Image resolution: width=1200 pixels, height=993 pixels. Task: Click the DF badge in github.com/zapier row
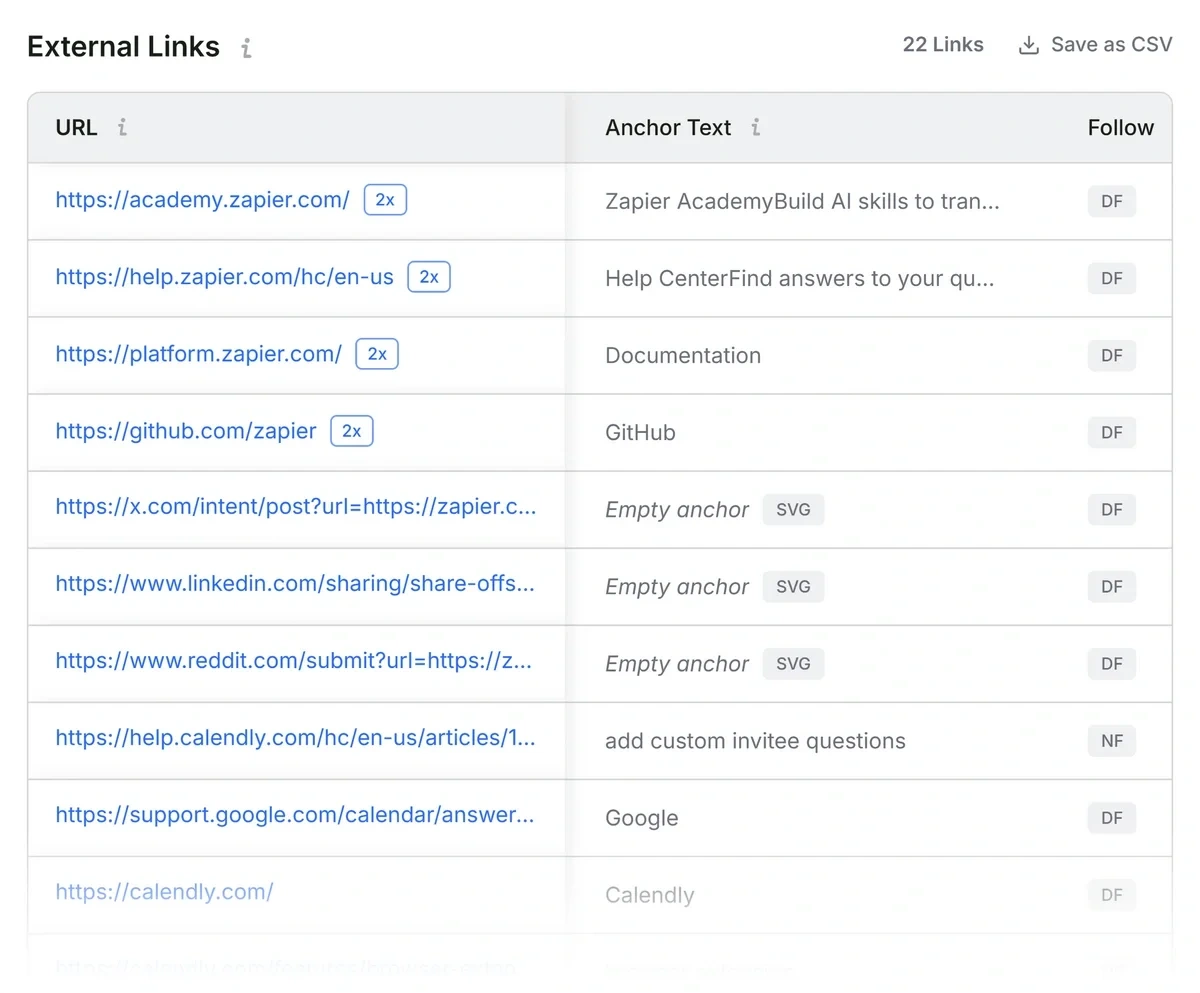point(1112,432)
